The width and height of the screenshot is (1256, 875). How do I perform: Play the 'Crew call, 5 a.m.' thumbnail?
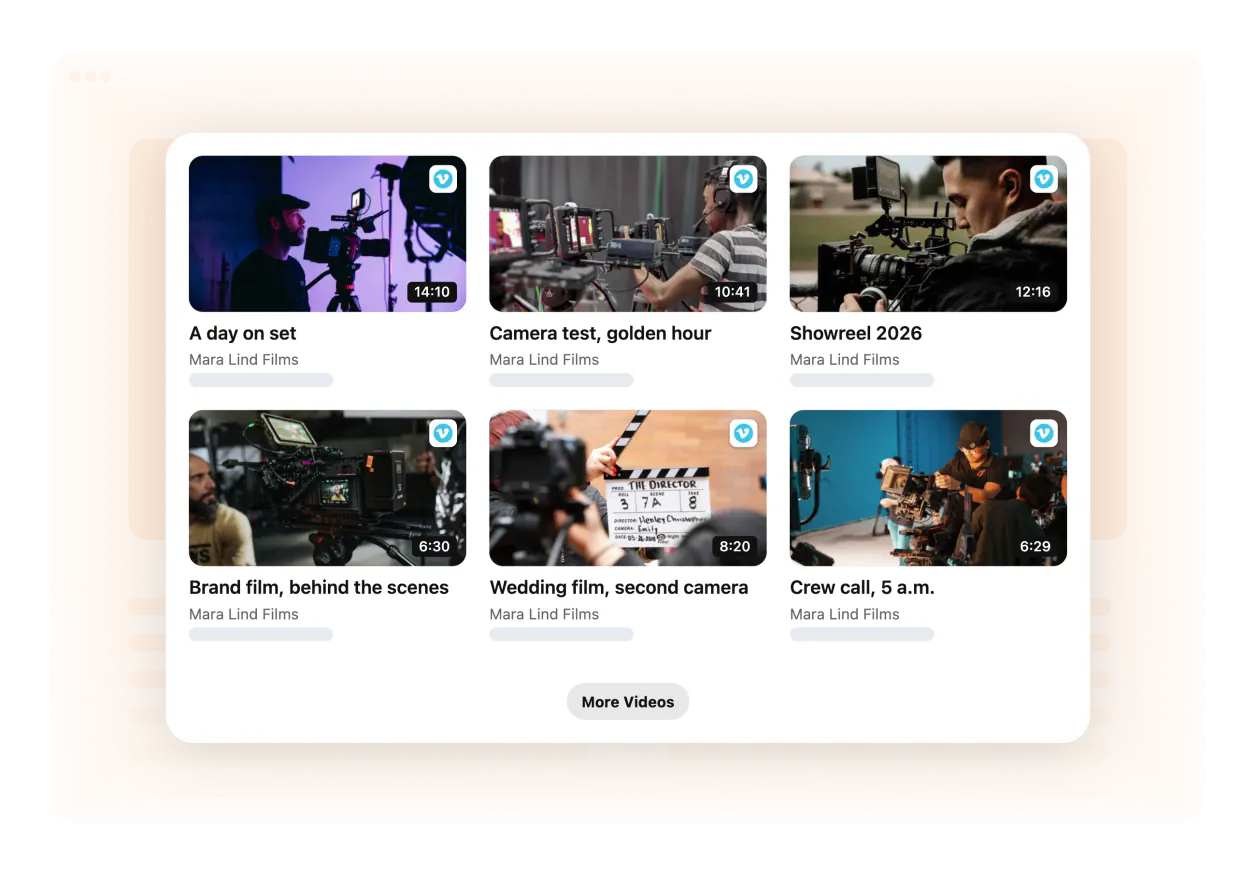[928, 488]
